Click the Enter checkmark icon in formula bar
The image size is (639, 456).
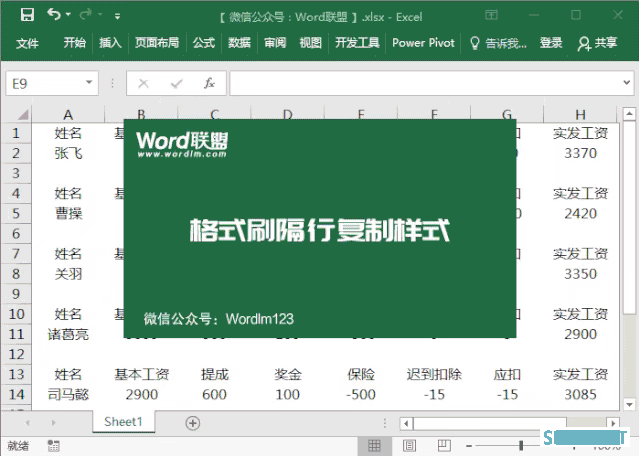point(176,84)
